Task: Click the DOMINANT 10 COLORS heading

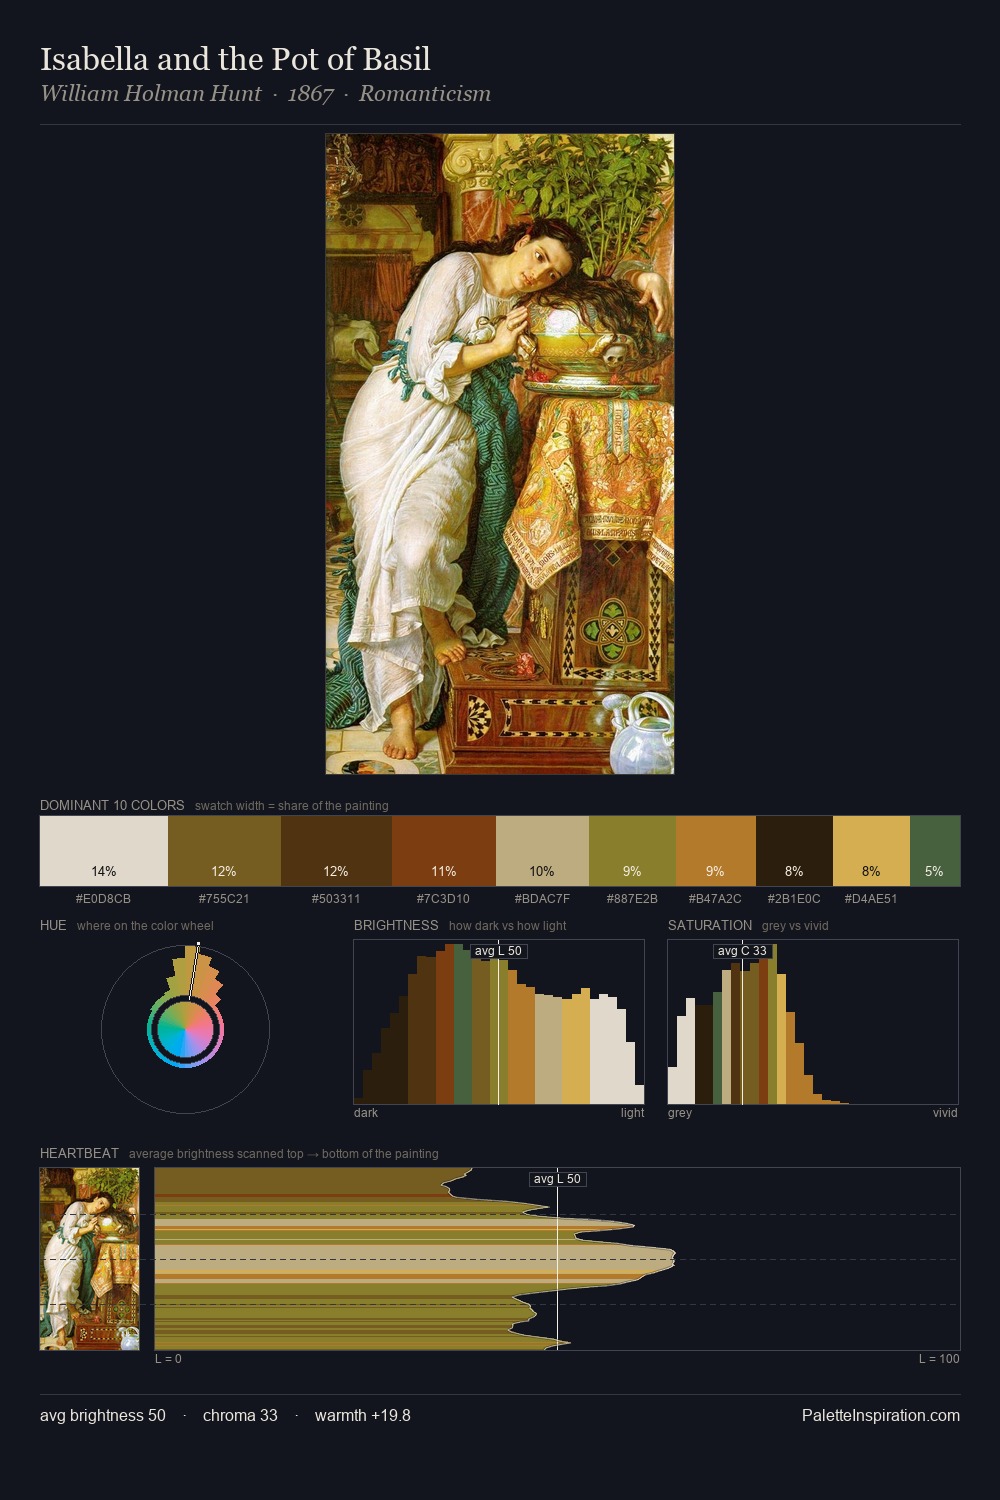Action: (112, 805)
